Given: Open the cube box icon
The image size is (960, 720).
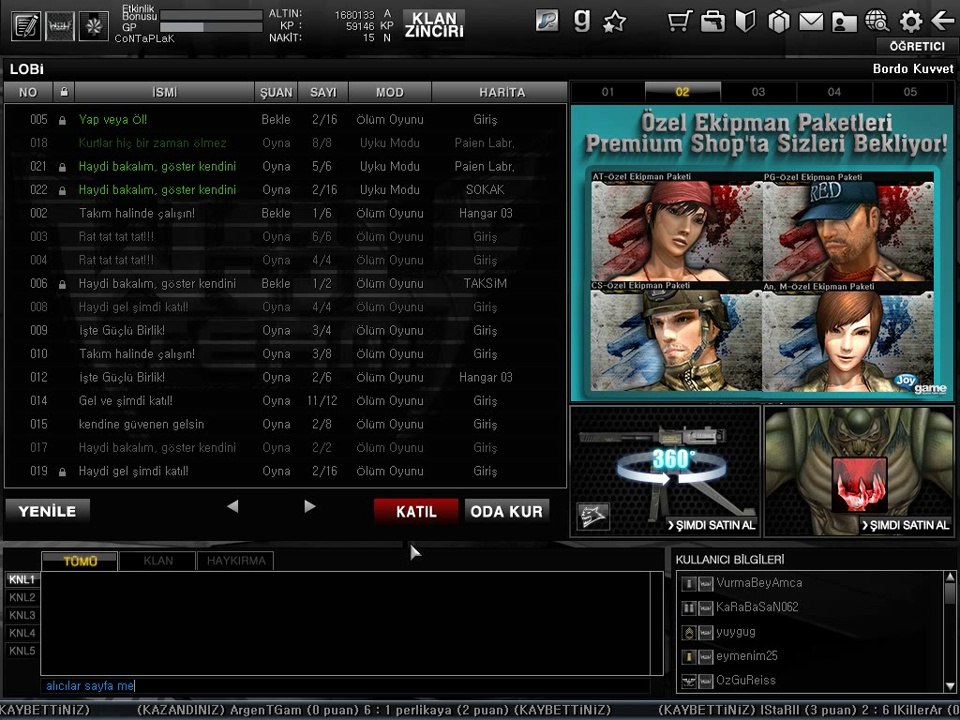Looking at the screenshot, I should 779,21.
